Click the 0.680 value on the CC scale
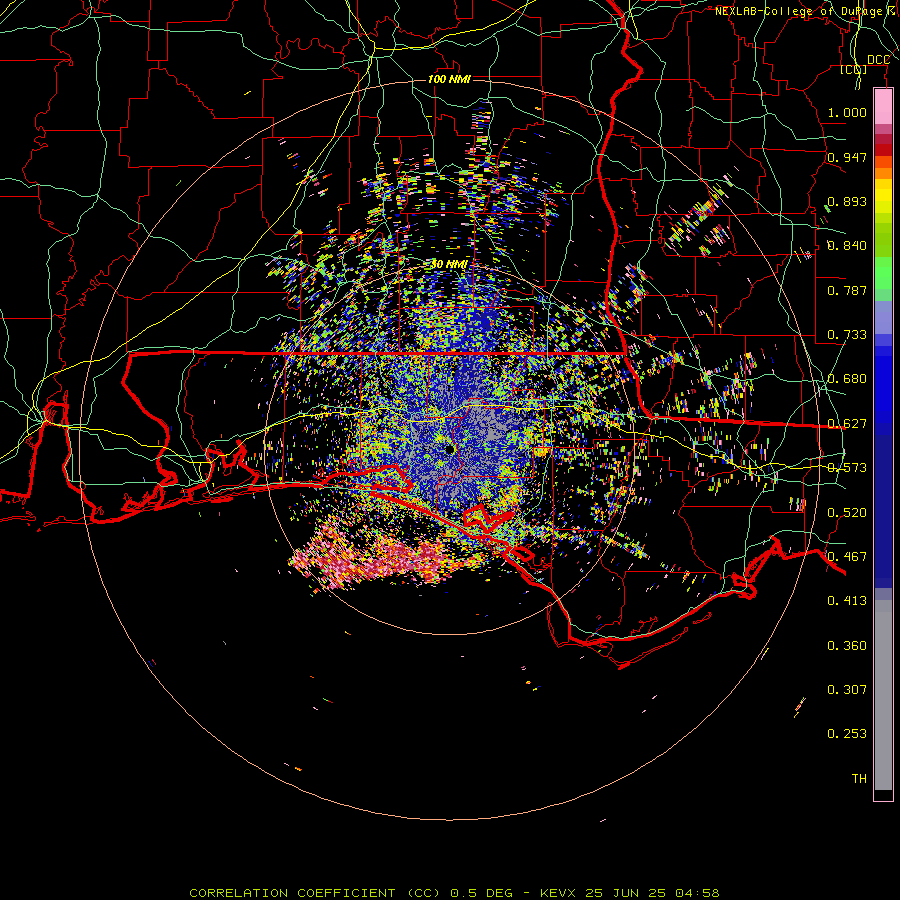The image size is (900, 900). (847, 379)
